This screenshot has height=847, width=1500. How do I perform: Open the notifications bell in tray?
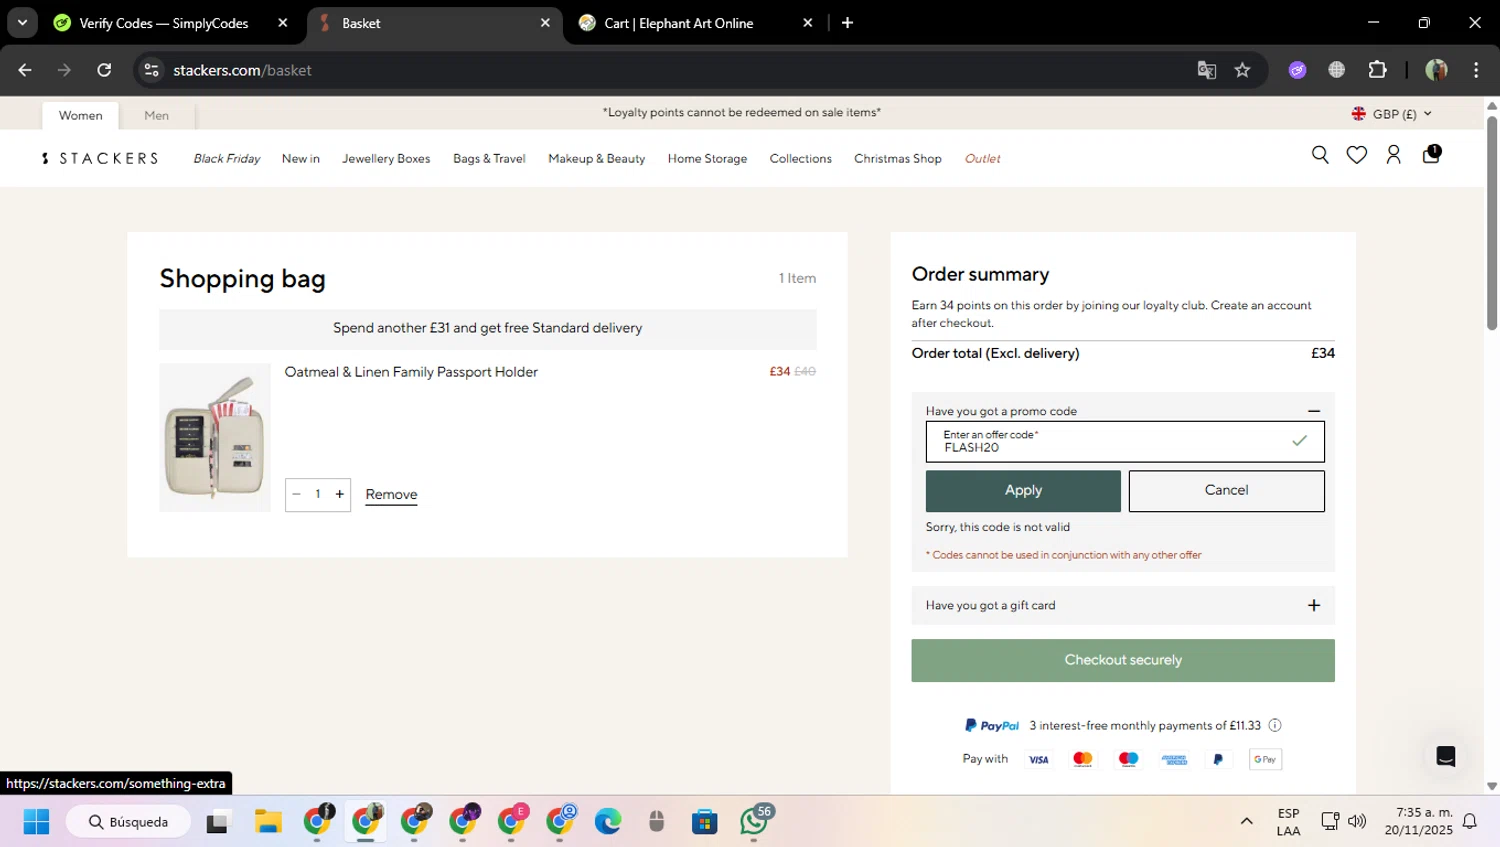tap(1470, 822)
